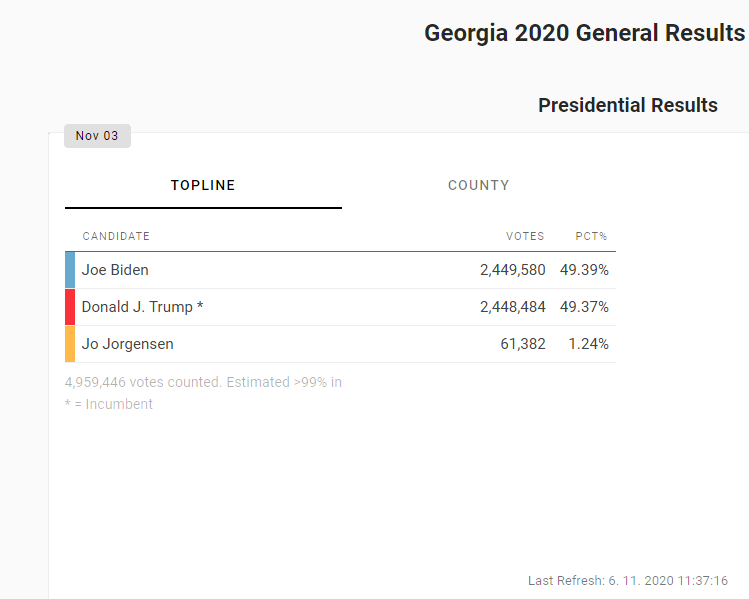This screenshot has height=599, width=749.
Task: Click the Last Refresh timestamp
Action: click(x=627, y=581)
